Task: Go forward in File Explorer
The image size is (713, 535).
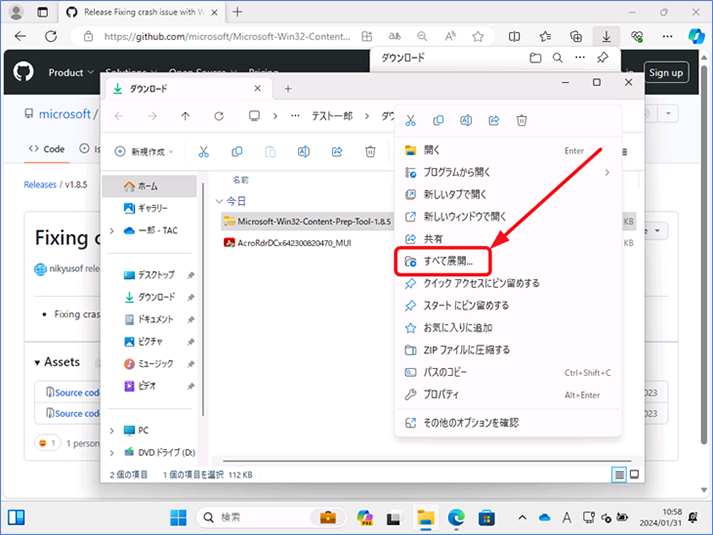Action: click(x=152, y=116)
